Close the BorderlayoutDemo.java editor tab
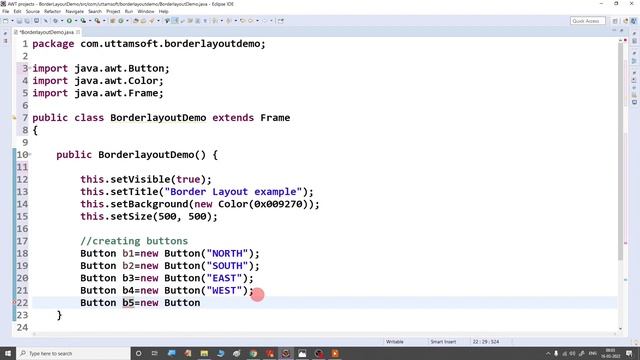Screen dimensions: 640x360 [x=78, y=32]
